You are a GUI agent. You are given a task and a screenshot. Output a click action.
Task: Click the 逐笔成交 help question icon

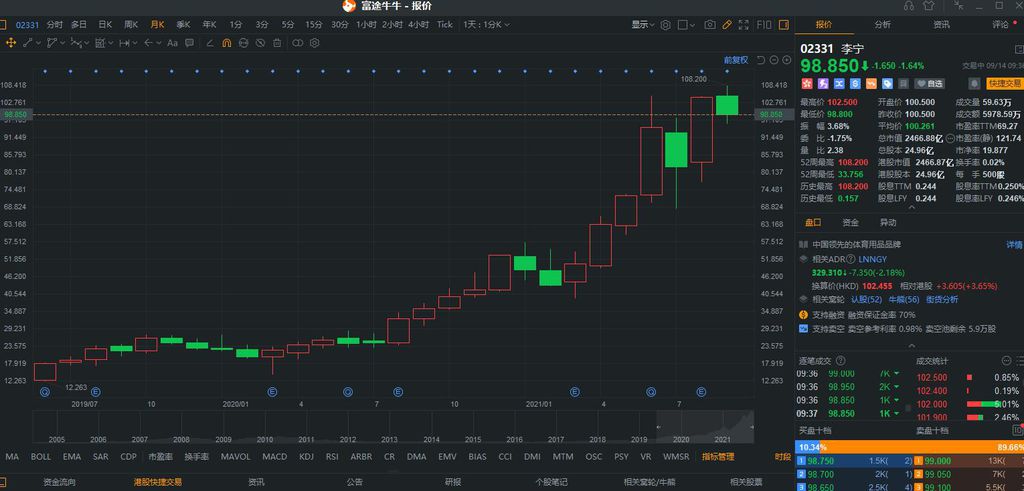840,360
